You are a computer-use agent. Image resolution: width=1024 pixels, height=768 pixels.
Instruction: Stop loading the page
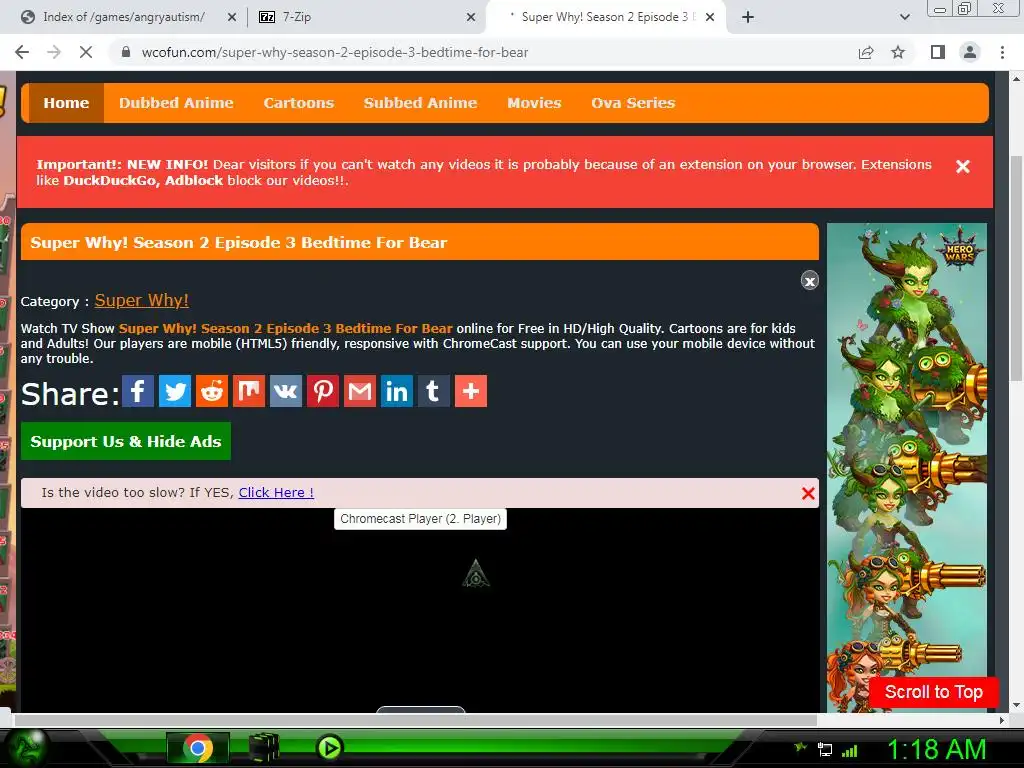click(86, 52)
